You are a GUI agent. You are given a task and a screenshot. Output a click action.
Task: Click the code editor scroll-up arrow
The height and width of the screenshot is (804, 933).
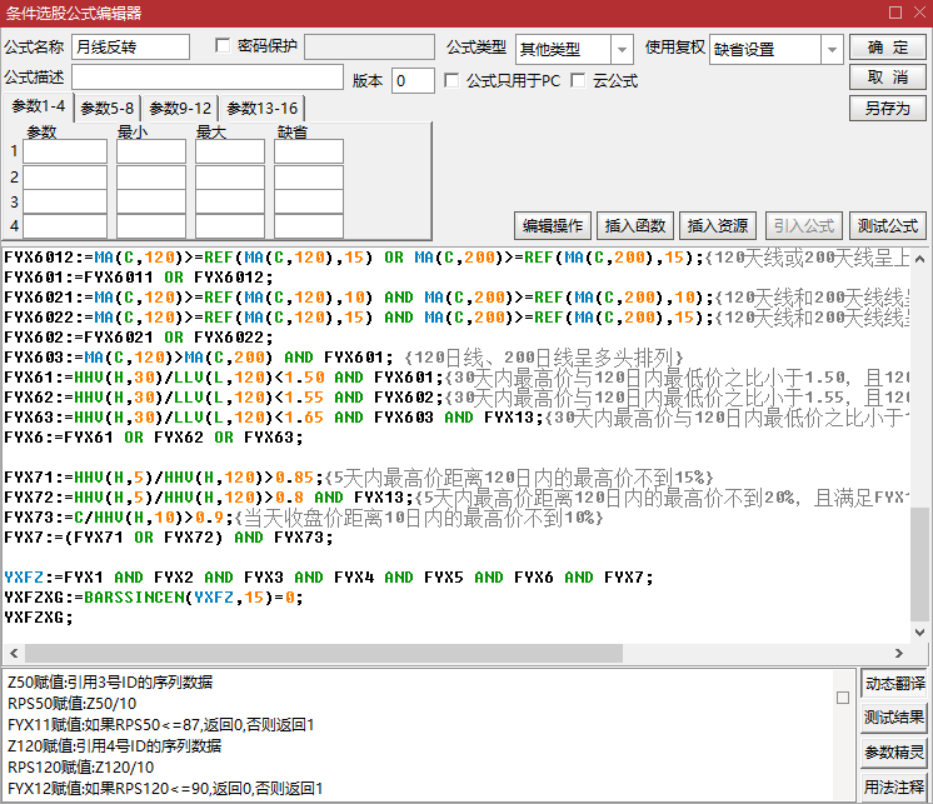(919, 259)
